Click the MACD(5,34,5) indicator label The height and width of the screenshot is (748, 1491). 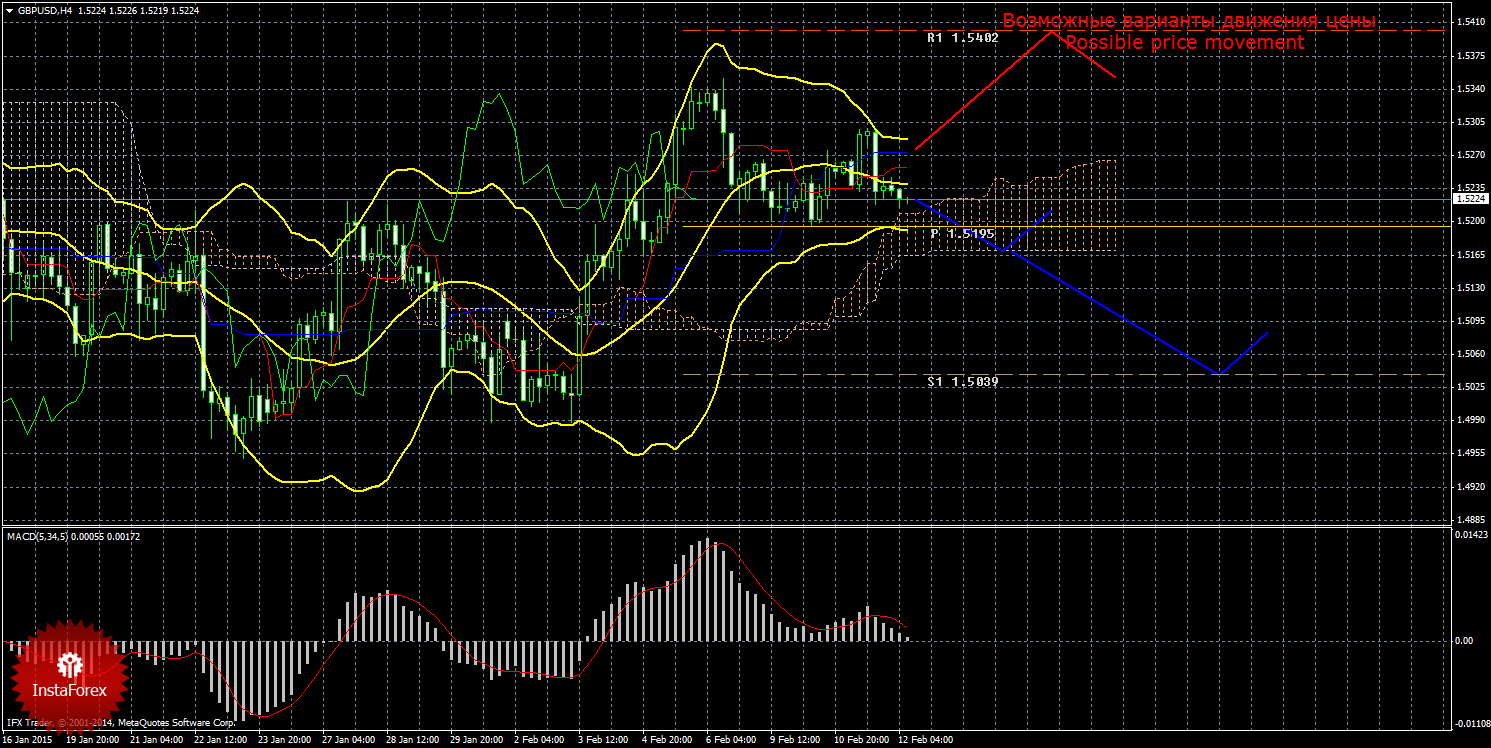(x=48, y=537)
